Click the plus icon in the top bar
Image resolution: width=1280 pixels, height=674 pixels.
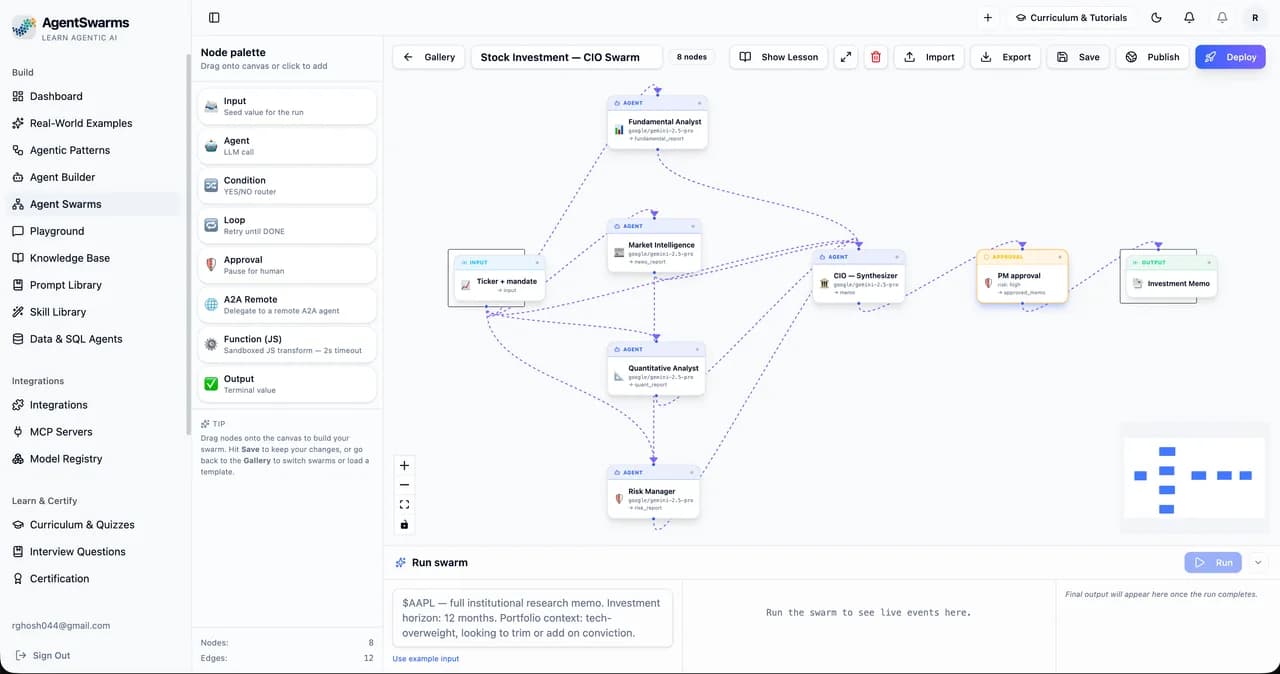988,17
